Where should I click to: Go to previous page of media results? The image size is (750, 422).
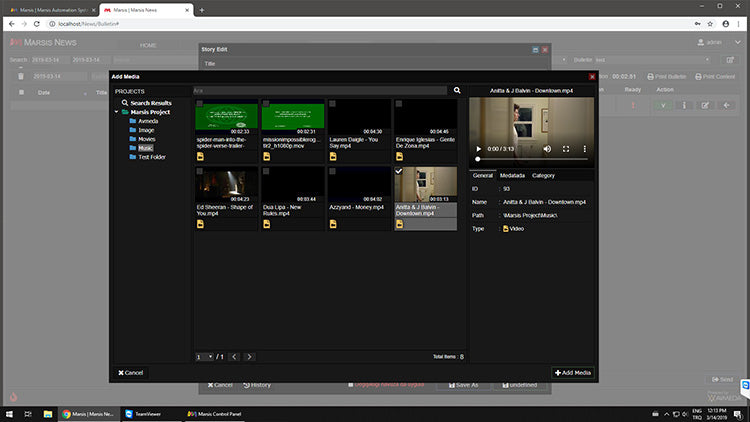tap(233, 356)
